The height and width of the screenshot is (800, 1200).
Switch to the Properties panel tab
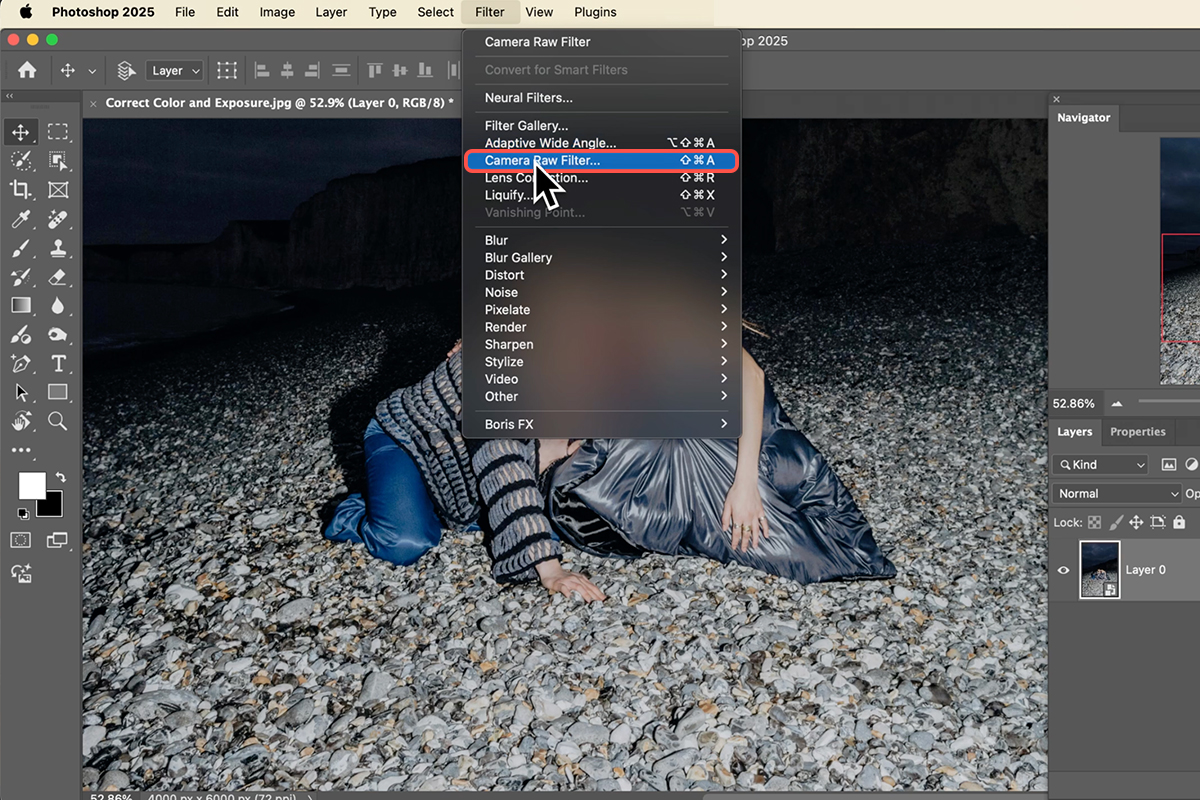point(1138,432)
